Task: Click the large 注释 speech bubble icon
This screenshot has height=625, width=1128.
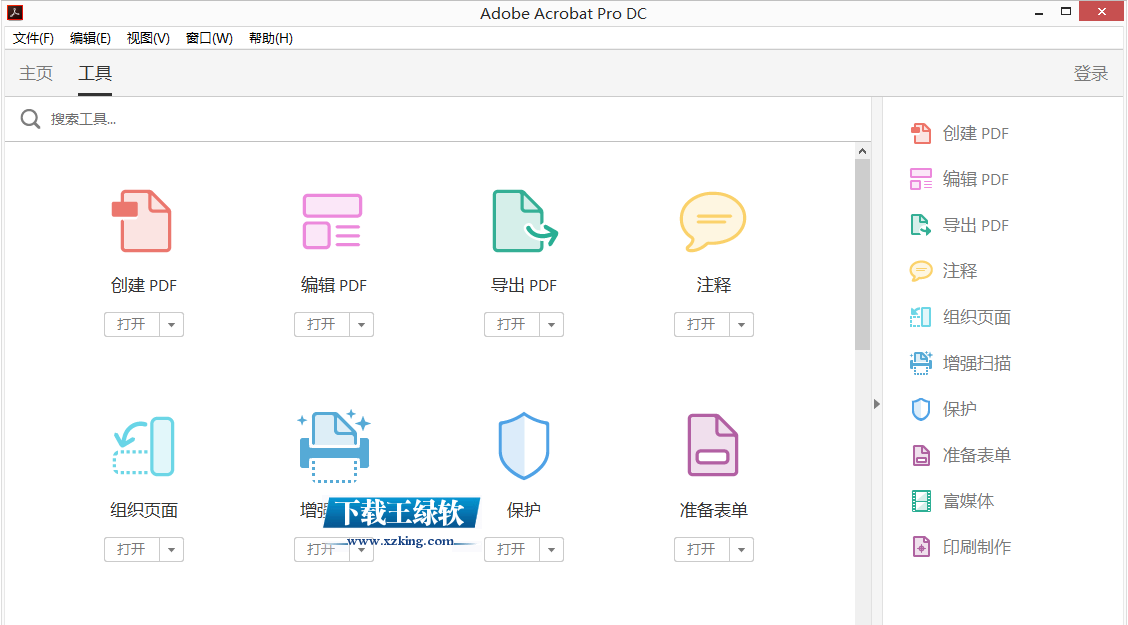Action: pyautogui.click(x=713, y=221)
